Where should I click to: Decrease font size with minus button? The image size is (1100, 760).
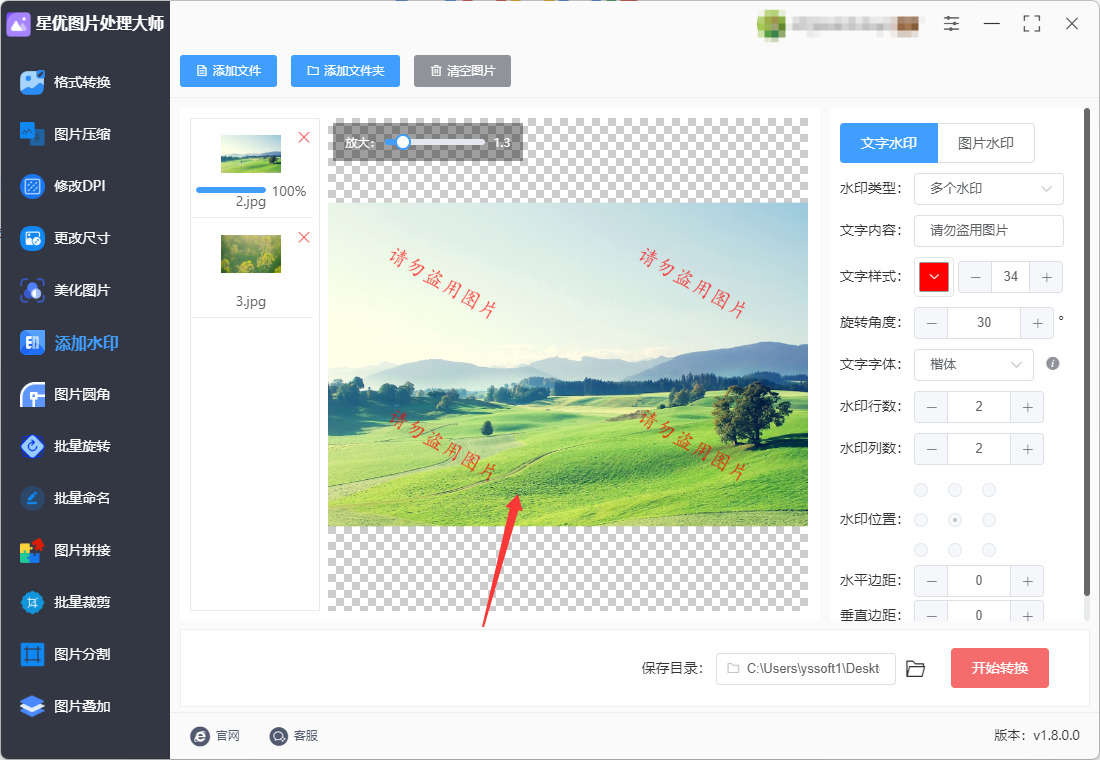tap(975, 277)
